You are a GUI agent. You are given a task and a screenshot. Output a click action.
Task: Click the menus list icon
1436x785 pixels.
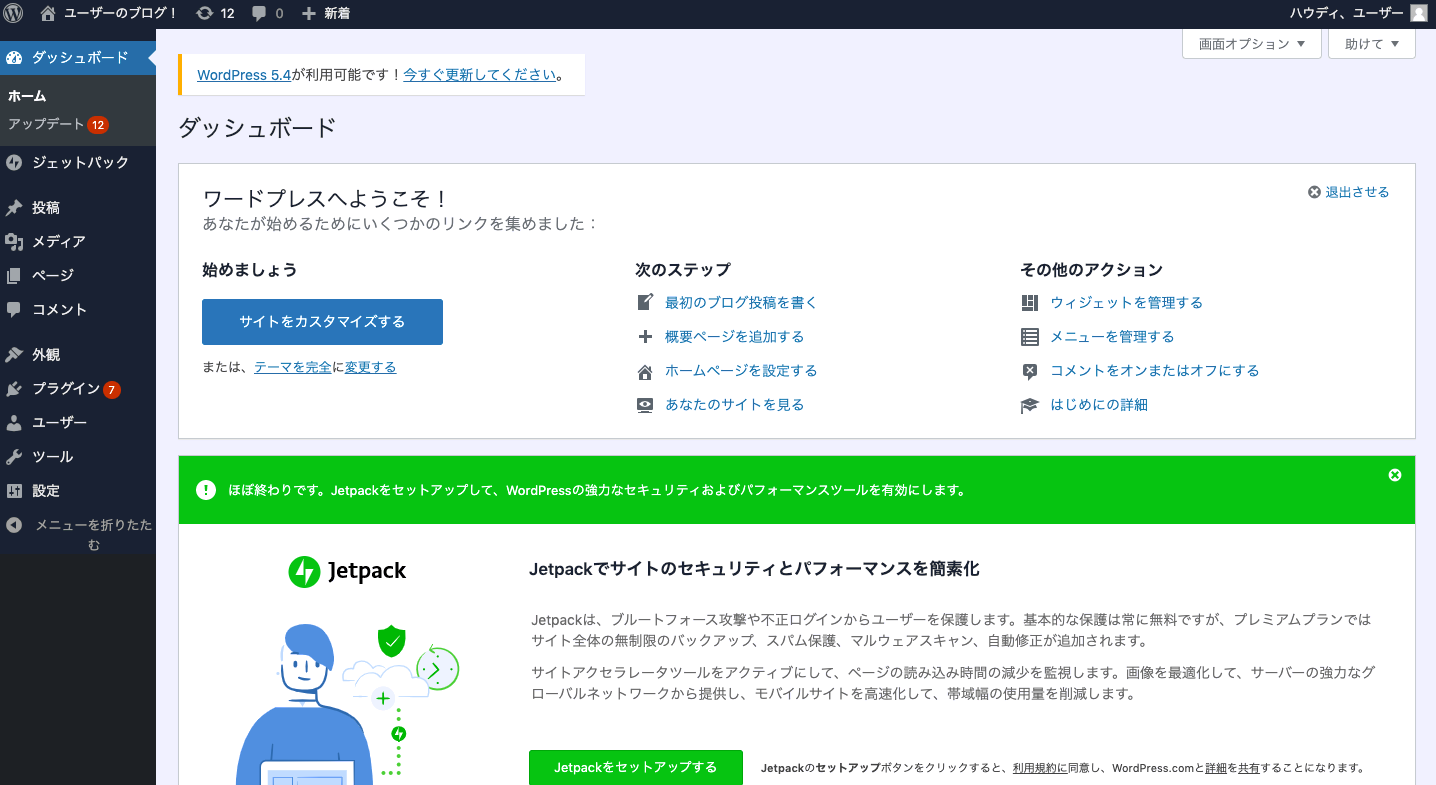(x=1030, y=337)
